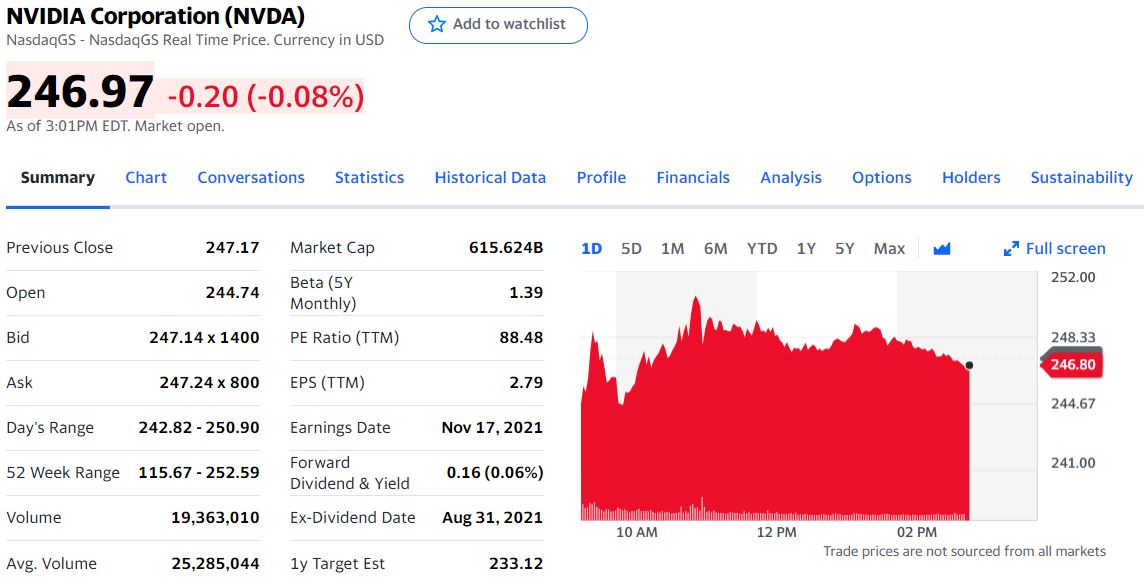Open the Holders tab
This screenshot has width=1144, height=587.
tap(971, 178)
